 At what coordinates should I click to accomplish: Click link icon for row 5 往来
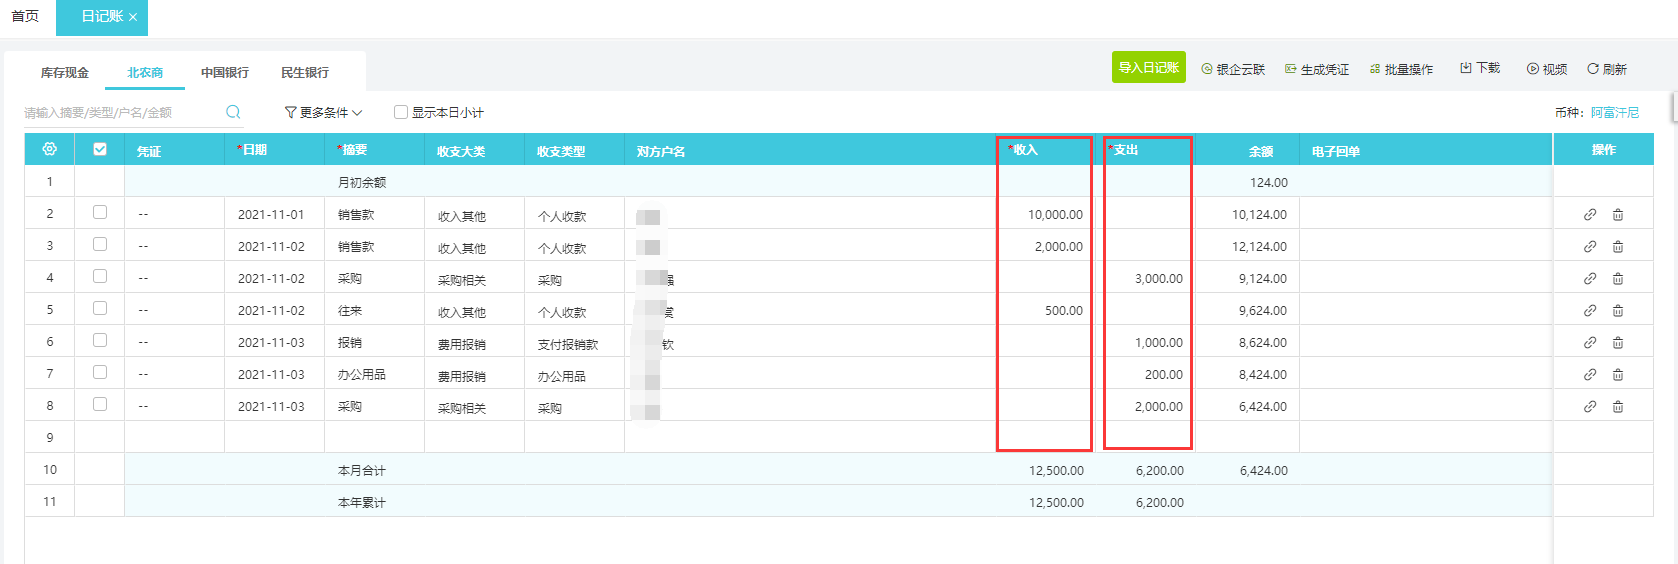point(1590,311)
